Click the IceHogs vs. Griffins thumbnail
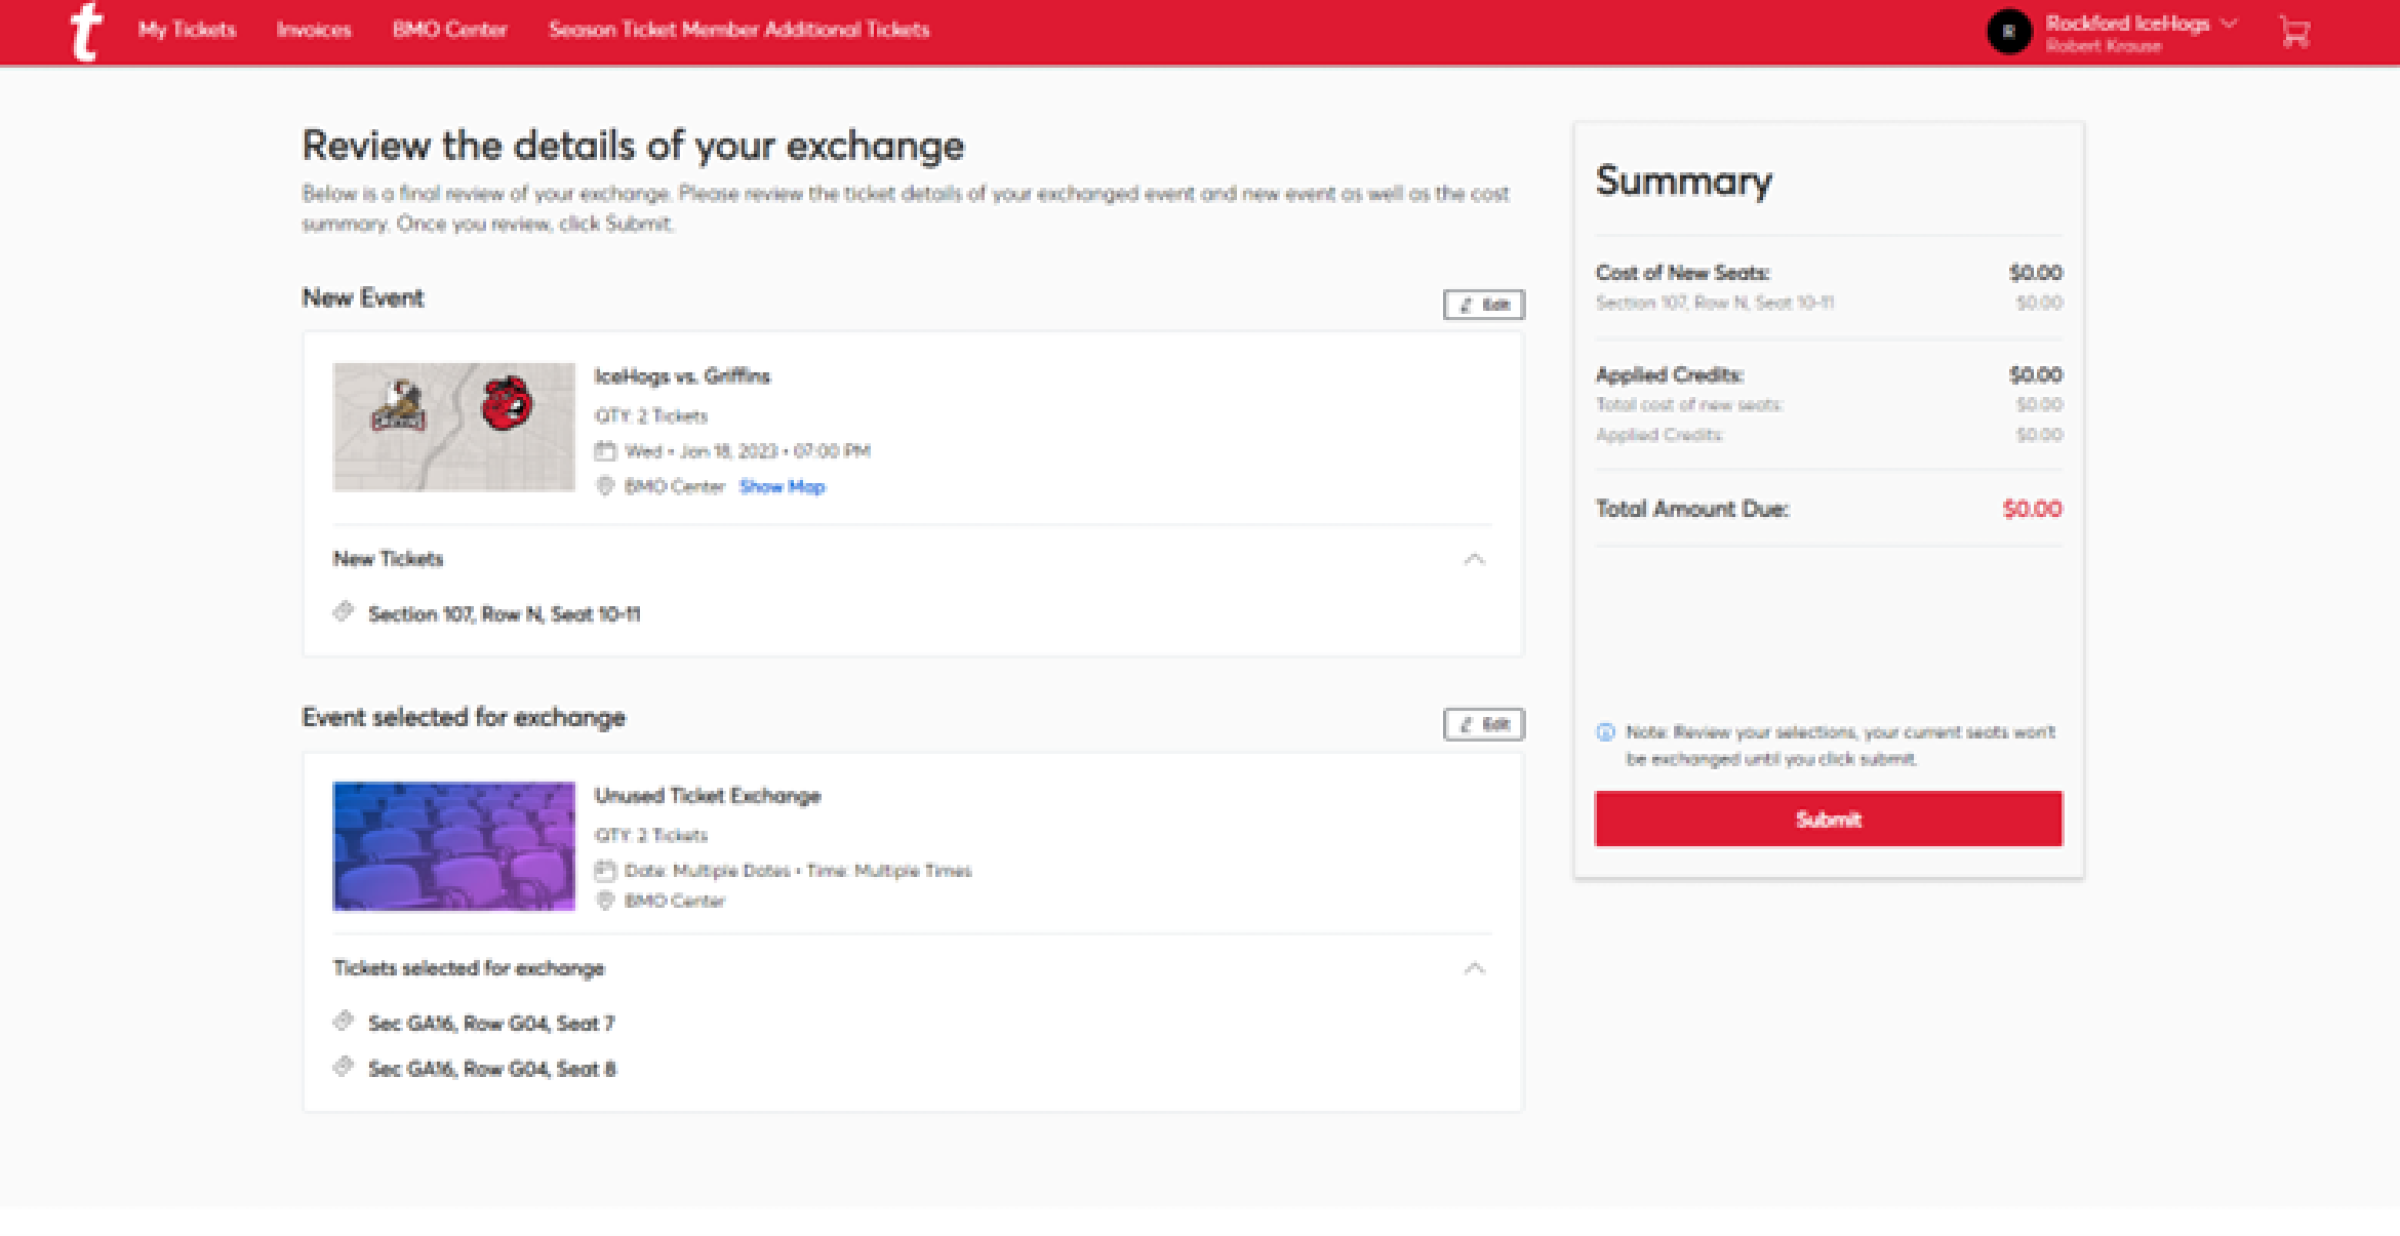 pos(454,427)
